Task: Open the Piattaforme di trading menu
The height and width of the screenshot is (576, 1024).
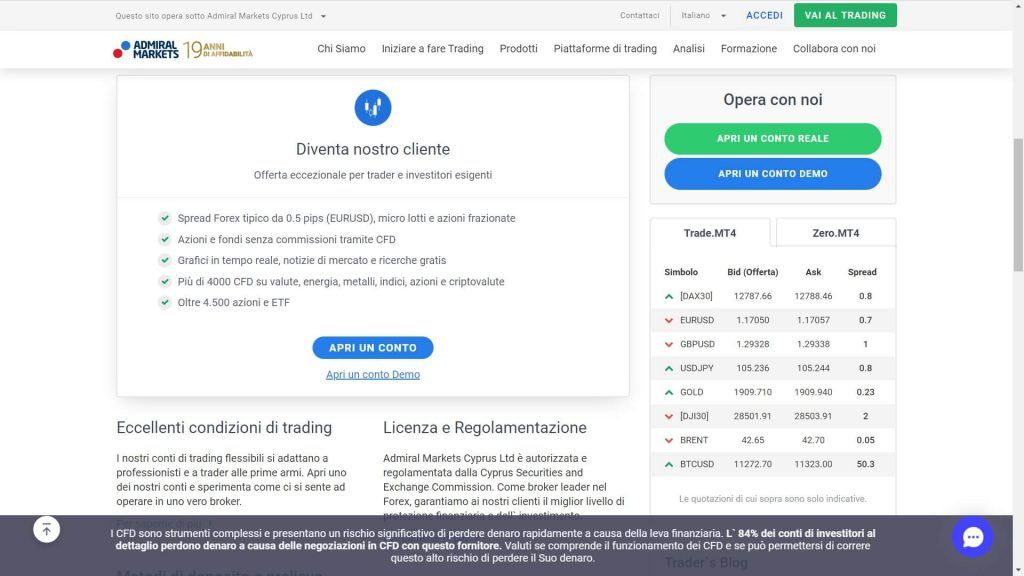Action: coord(605,48)
